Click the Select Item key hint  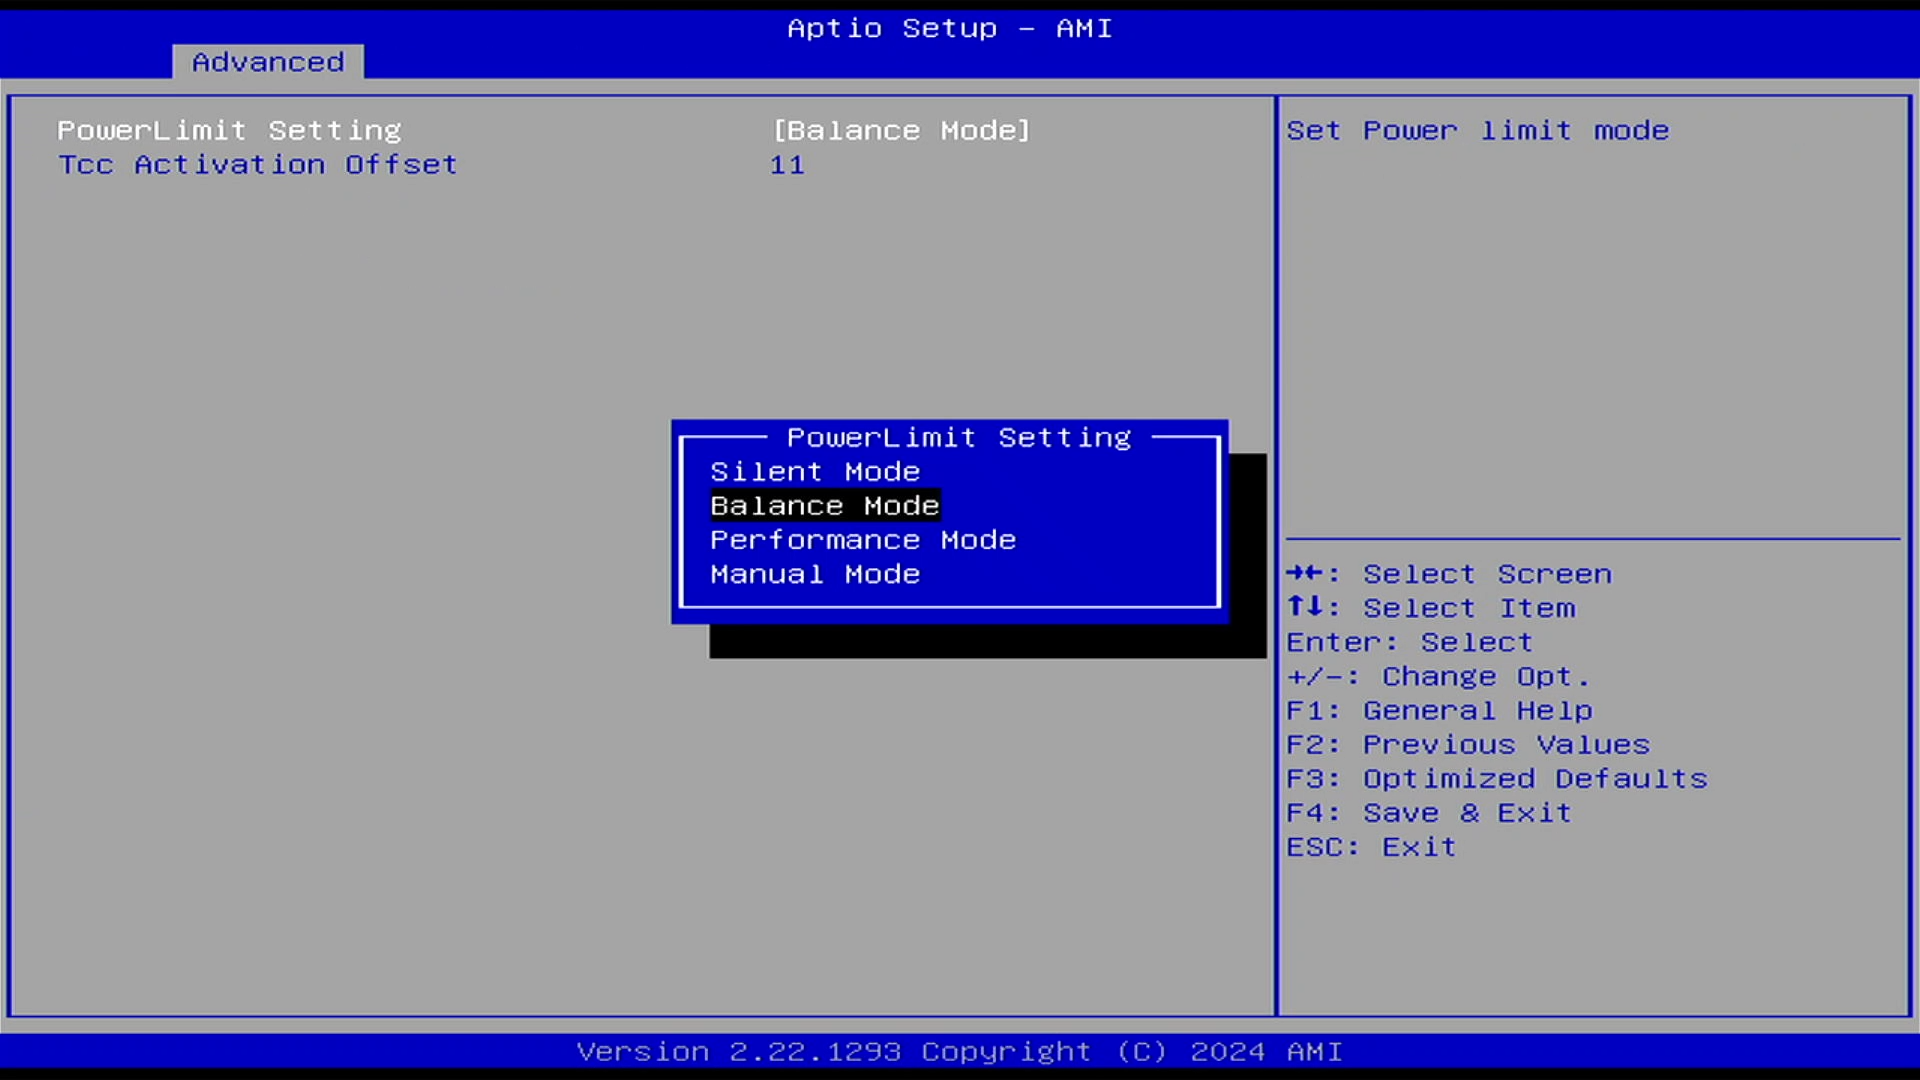[1431, 608]
